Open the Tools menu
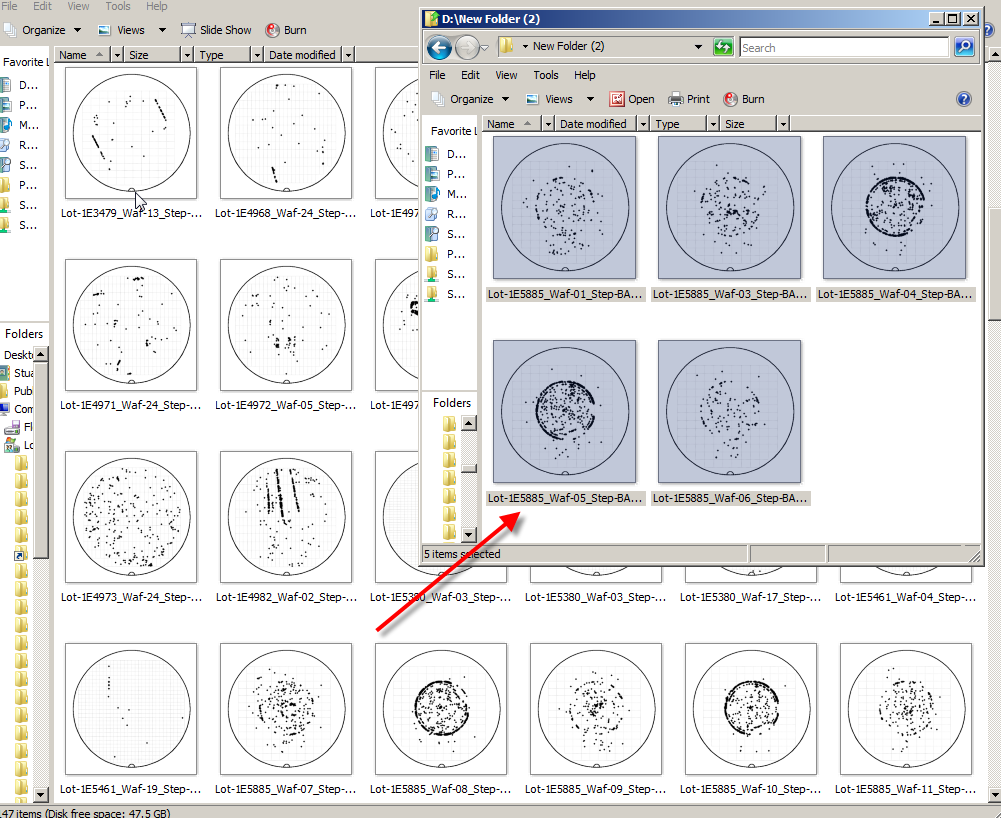 point(546,75)
